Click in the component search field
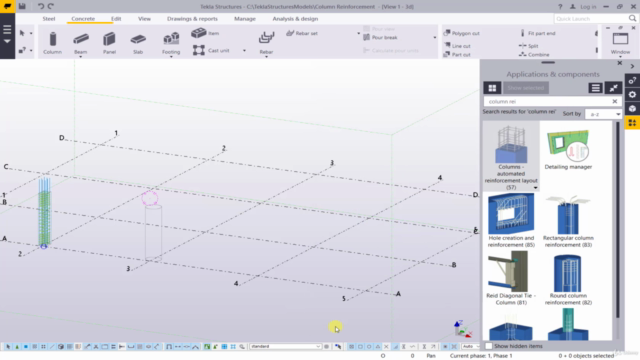Screen dimensions: 640x360 pyautogui.click(x=547, y=101)
